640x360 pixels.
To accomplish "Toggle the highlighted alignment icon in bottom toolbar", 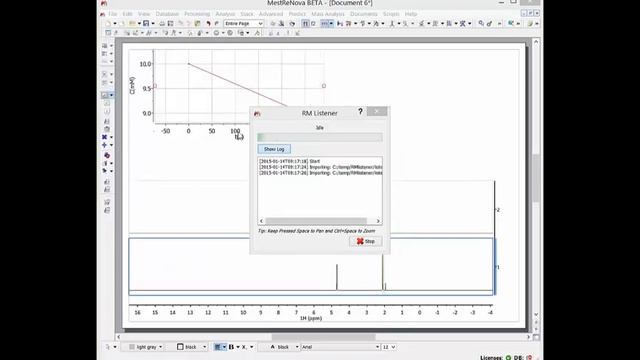I will (x=218, y=347).
